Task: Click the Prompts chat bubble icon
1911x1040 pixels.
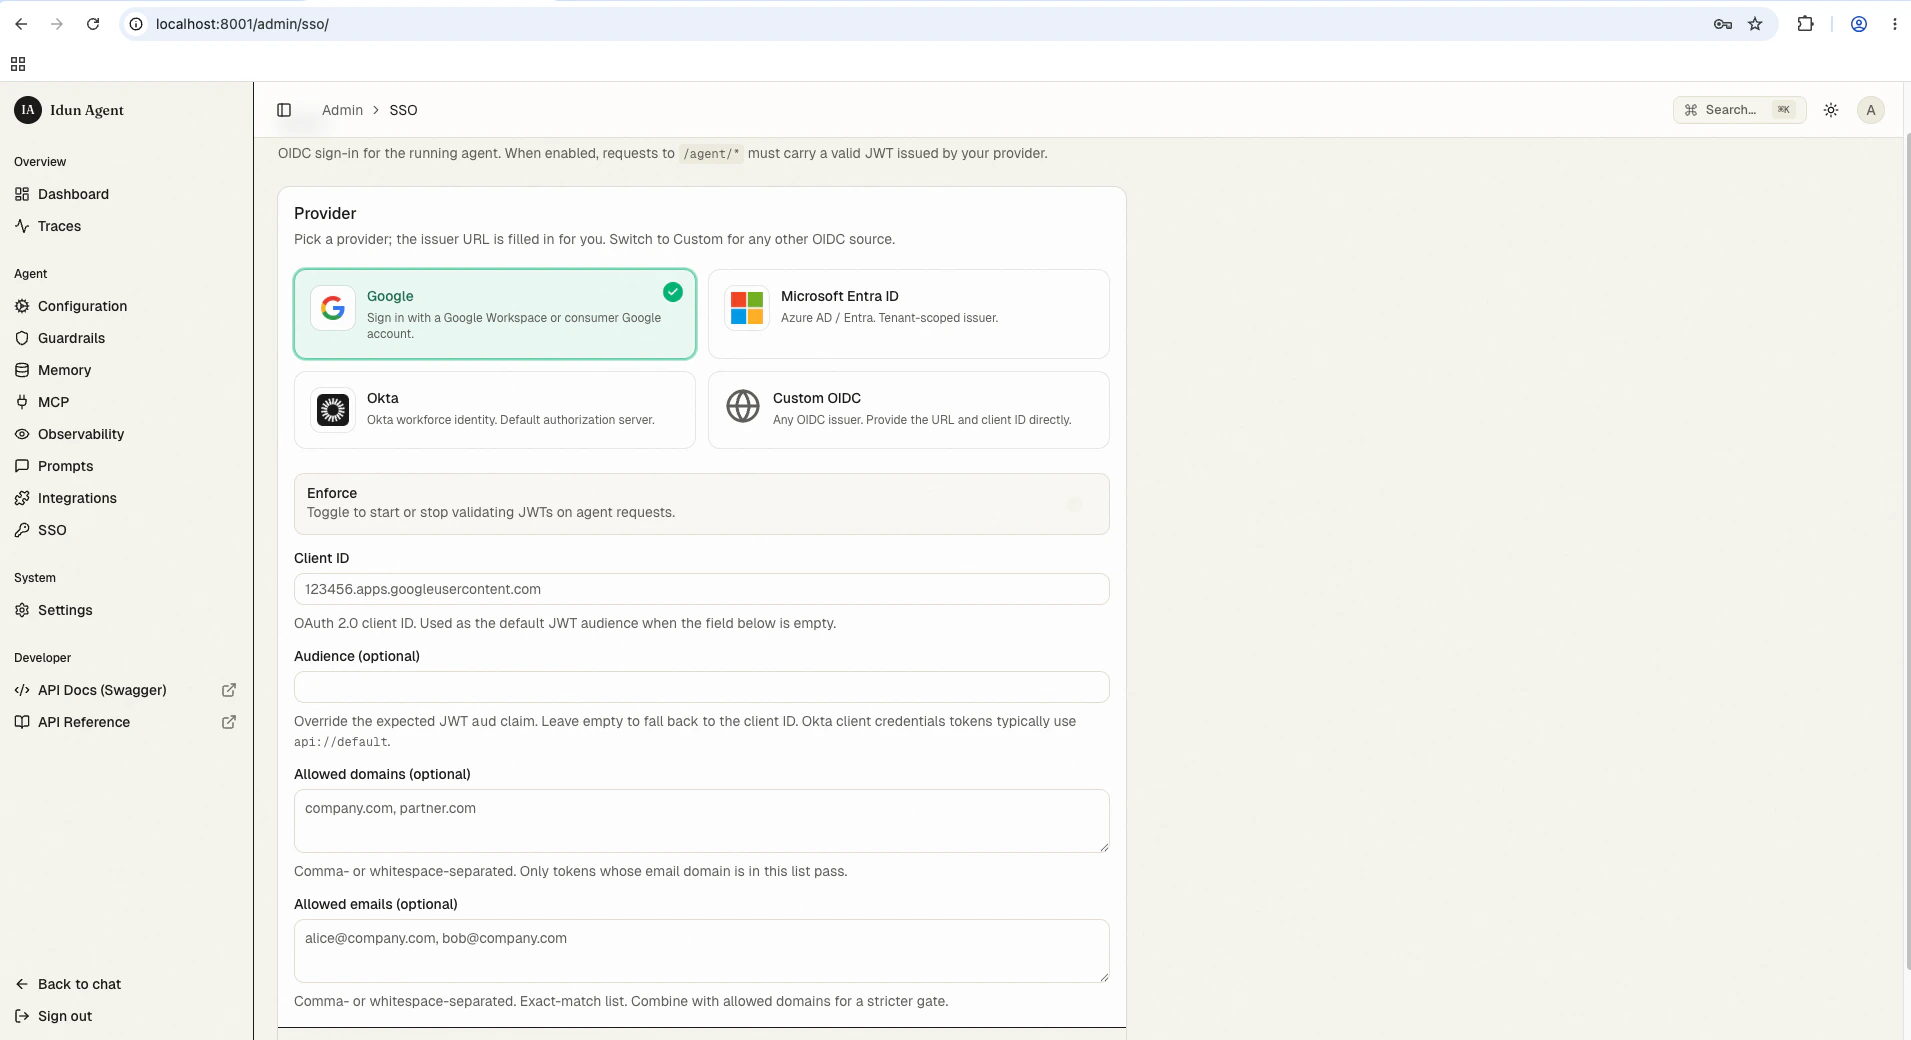Action: pos(22,466)
